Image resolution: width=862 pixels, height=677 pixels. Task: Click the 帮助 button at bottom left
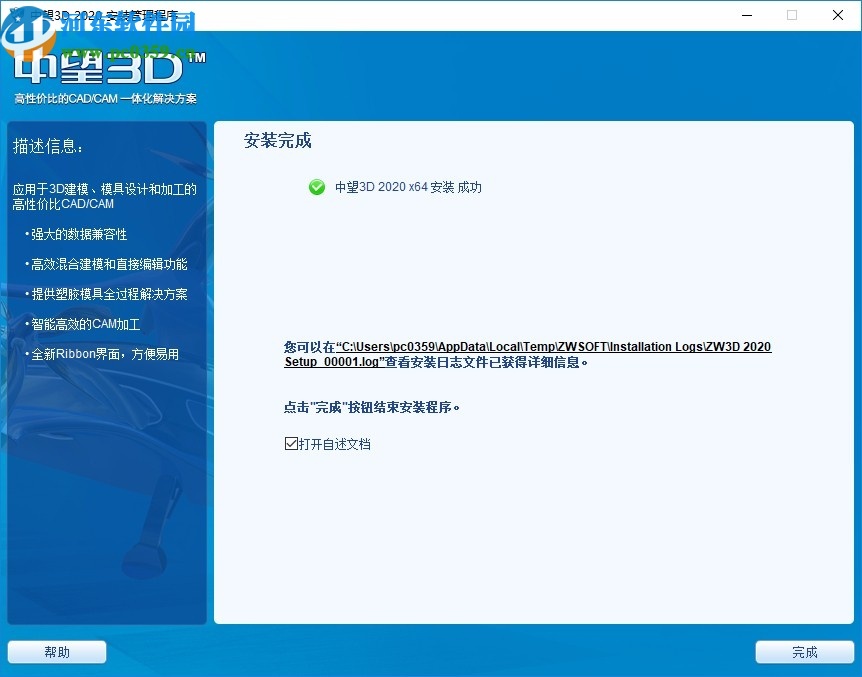click(56, 651)
